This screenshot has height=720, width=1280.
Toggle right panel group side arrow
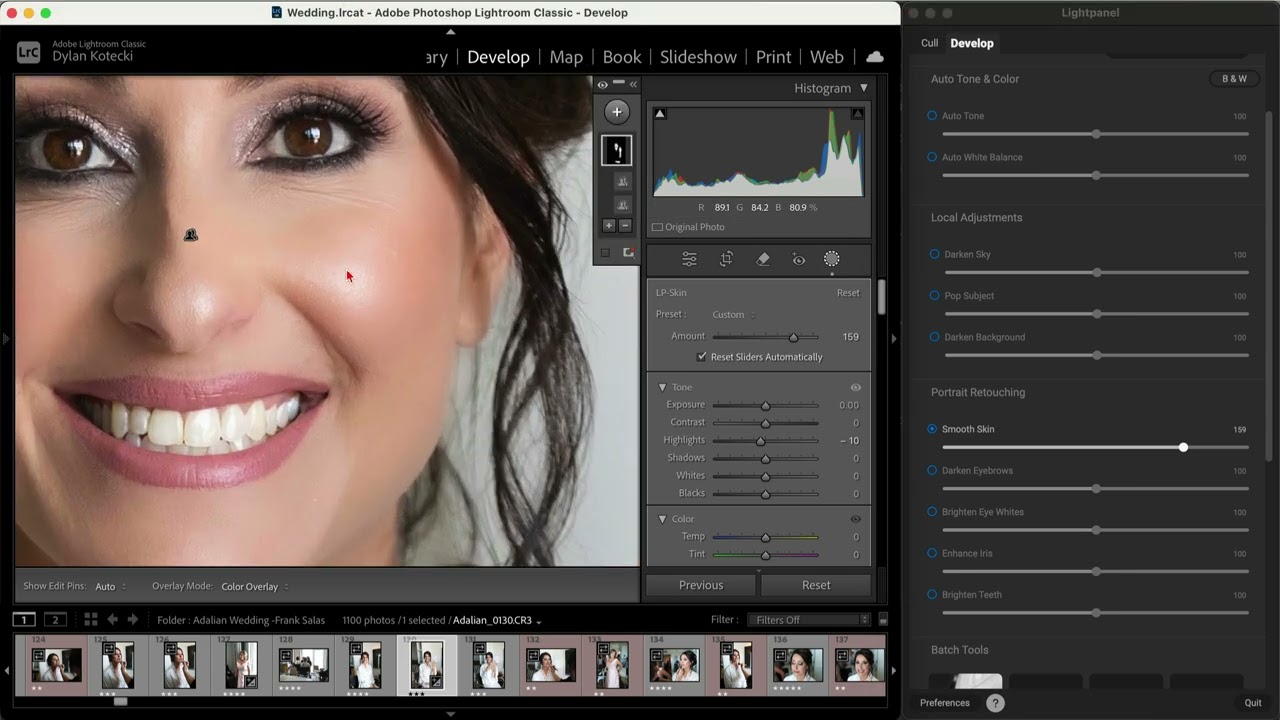click(x=893, y=338)
